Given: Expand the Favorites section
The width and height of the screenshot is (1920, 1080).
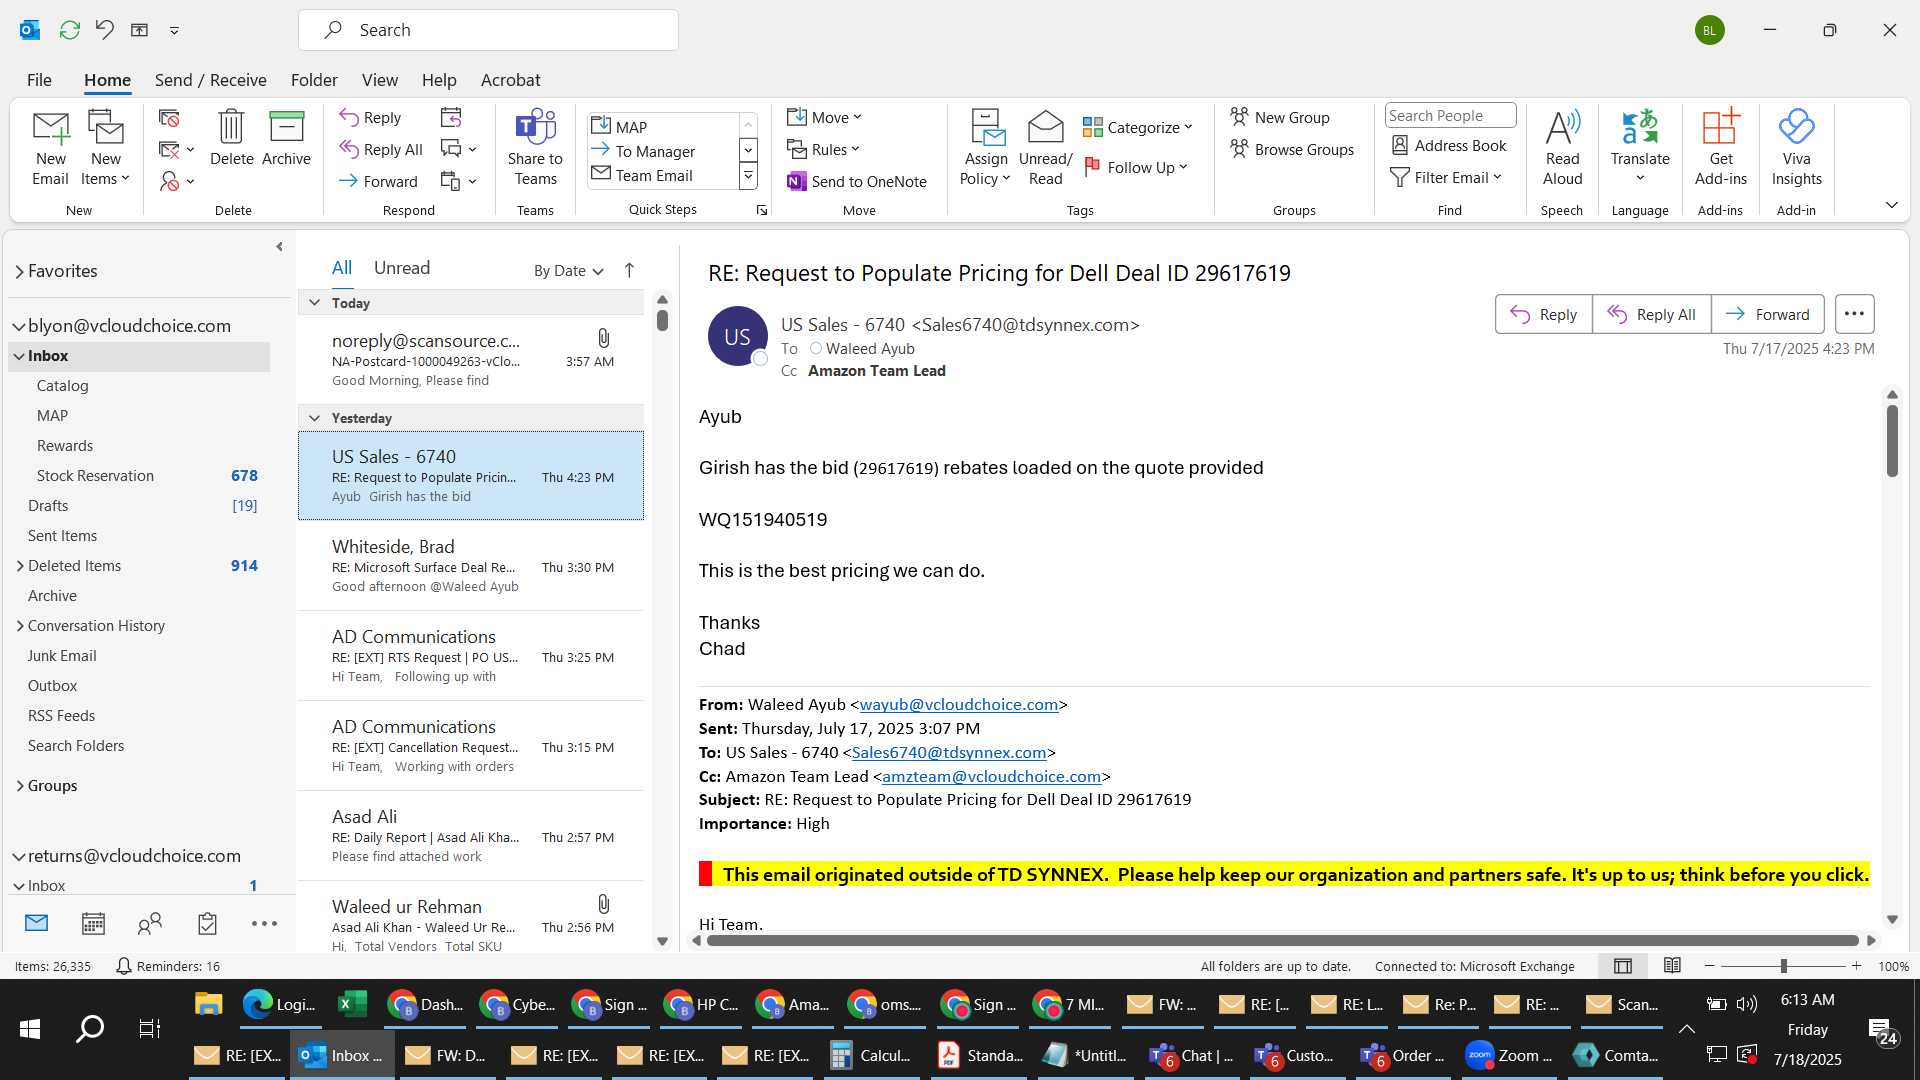Looking at the screenshot, I should (19, 272).
